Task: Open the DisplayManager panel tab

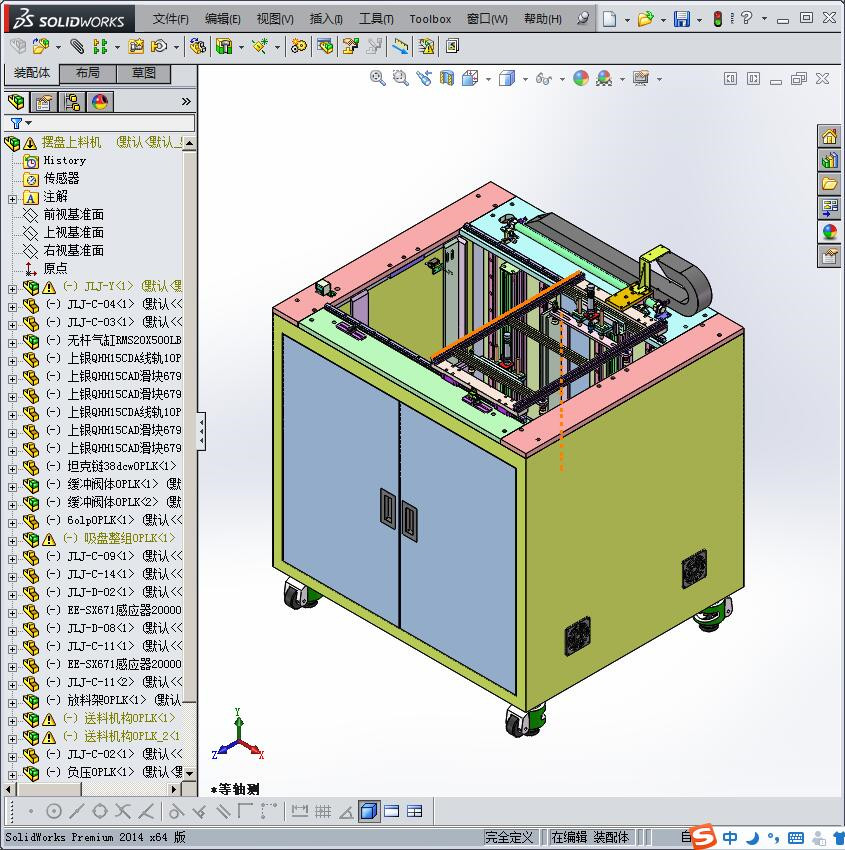Action: pyautogui.click(x=100, y=101)
